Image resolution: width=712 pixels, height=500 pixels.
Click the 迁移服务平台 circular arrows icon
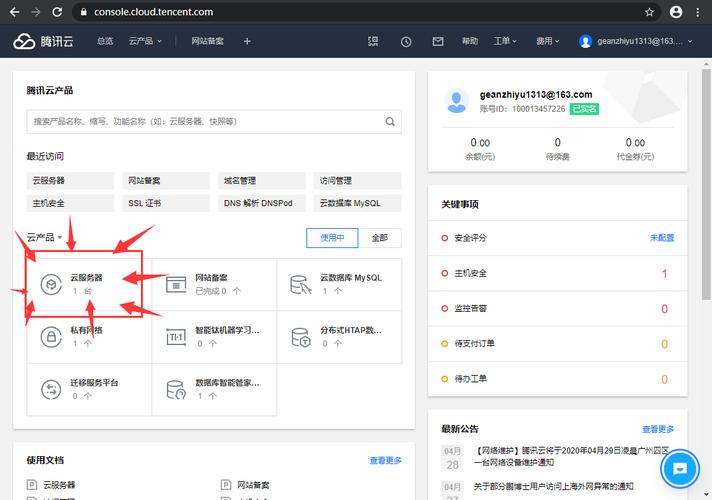coord(51,390)
